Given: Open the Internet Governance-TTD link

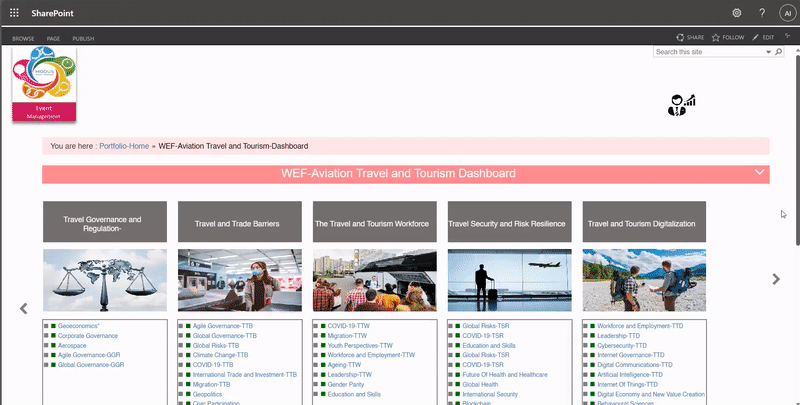Looking at the screenshot, I should [x=631, y=355].
